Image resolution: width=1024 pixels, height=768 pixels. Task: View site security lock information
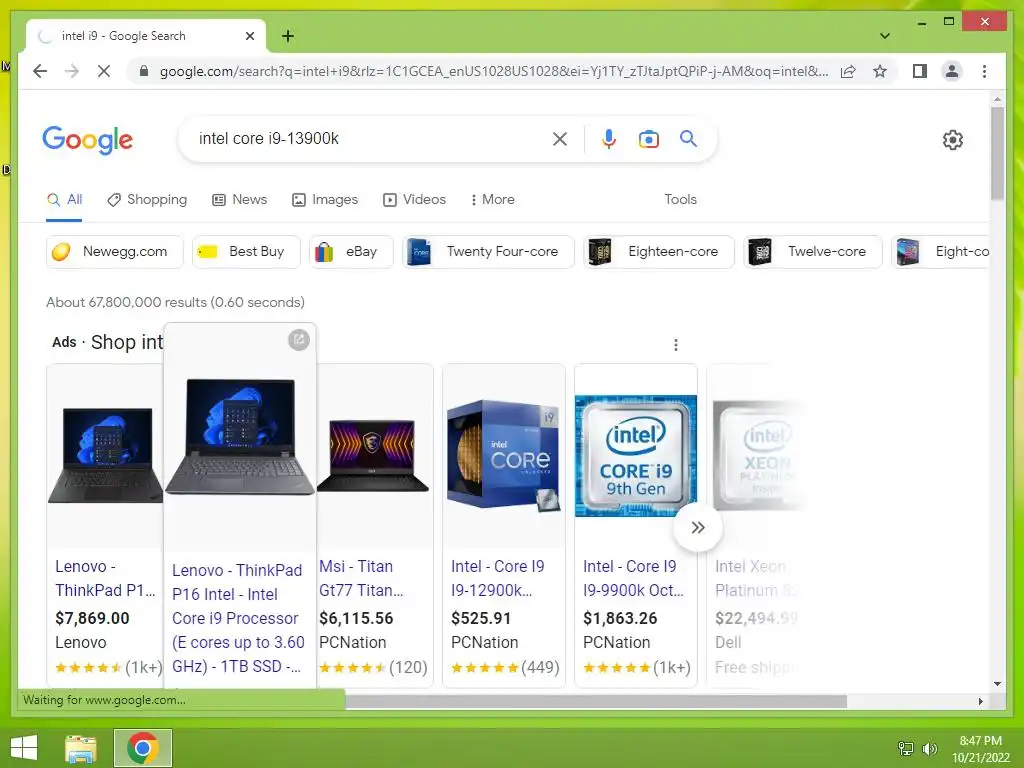(144, 71)
